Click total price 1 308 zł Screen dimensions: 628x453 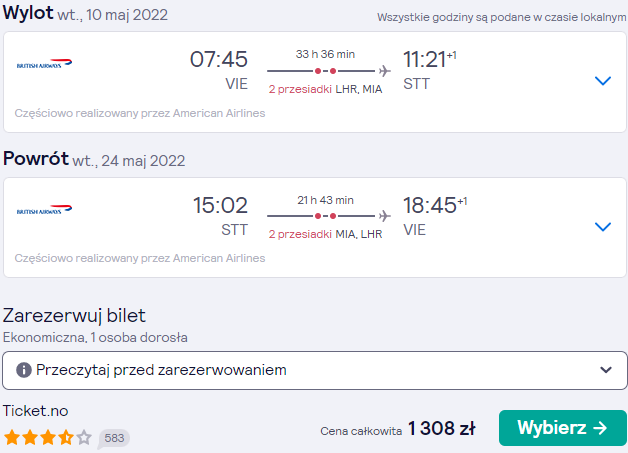[441, 428]
